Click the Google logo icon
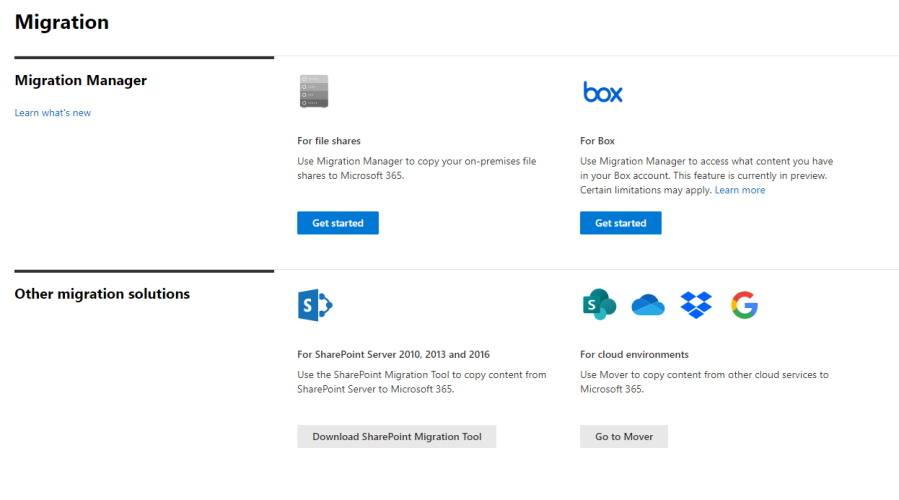The image size is (899, 500). pyautogui.click(x=744, y=305)
